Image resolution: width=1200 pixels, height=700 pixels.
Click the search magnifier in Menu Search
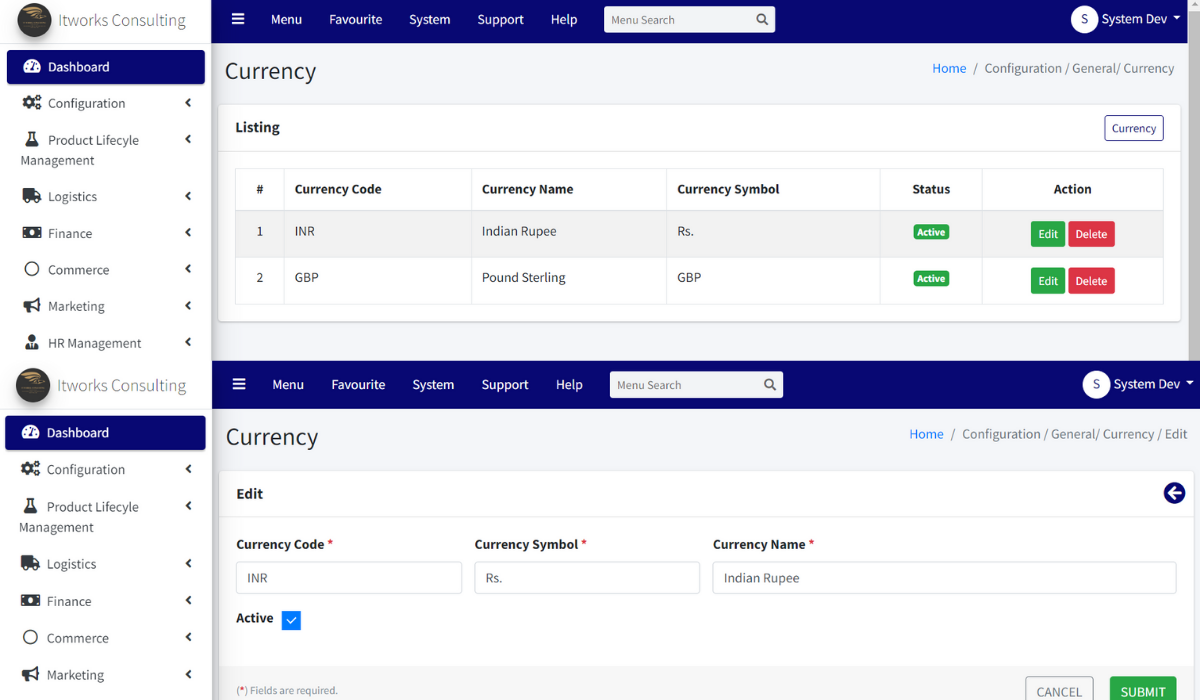(762, 19)
